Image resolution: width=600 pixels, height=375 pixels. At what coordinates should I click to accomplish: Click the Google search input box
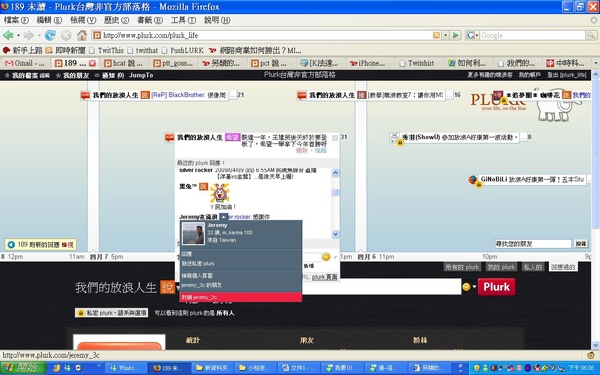click(x=532, y=35)
